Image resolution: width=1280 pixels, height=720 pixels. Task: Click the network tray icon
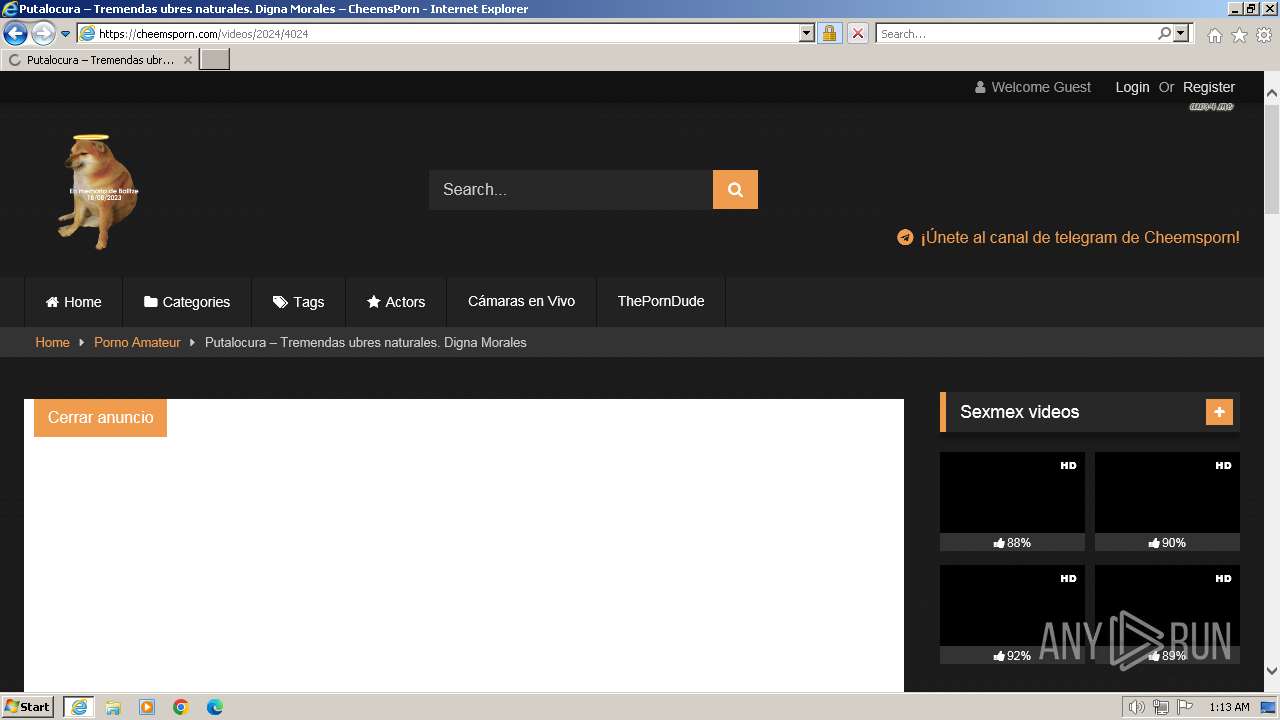(x=1161, y=707)
